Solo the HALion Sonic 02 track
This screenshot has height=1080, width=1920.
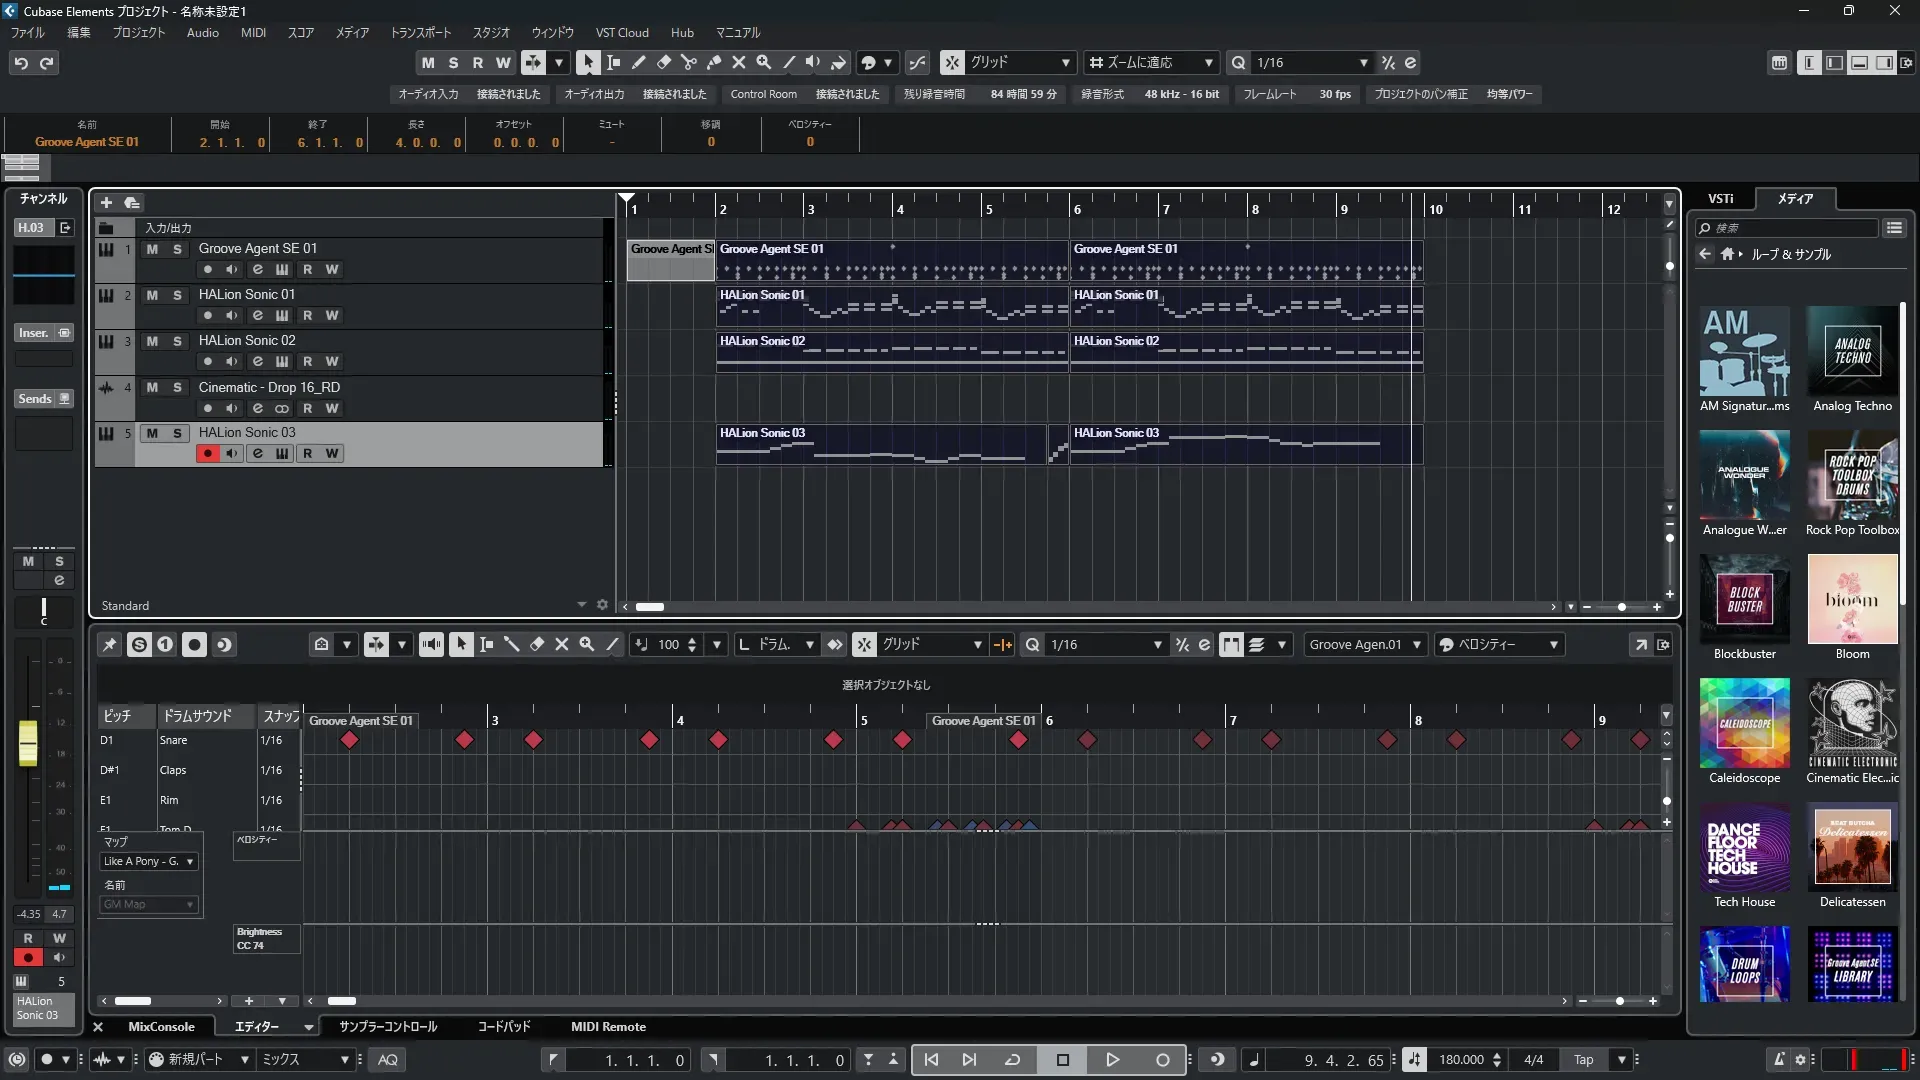[x=177, y=341]
